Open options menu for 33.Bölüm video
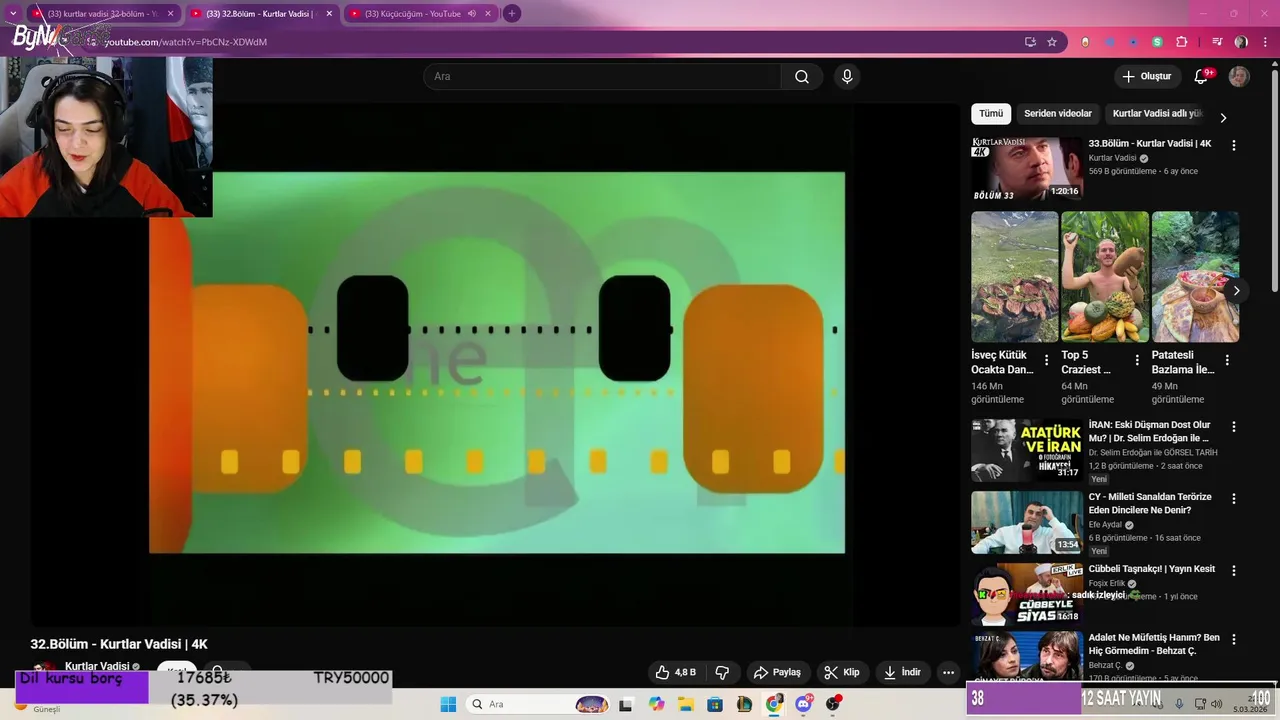 click(x=1233, y=145)
